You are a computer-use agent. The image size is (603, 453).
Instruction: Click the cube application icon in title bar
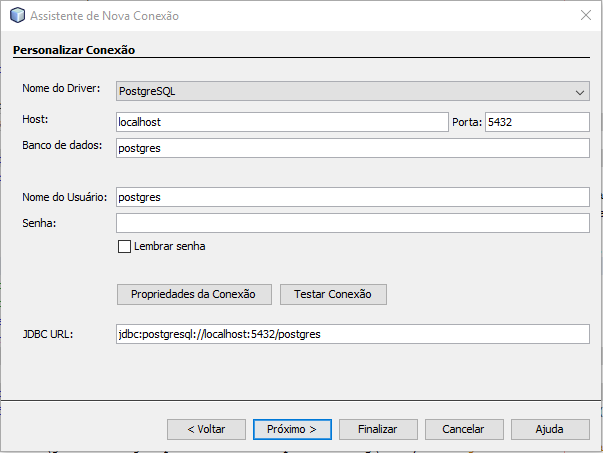pyautogui.click(x=17, y=15)
